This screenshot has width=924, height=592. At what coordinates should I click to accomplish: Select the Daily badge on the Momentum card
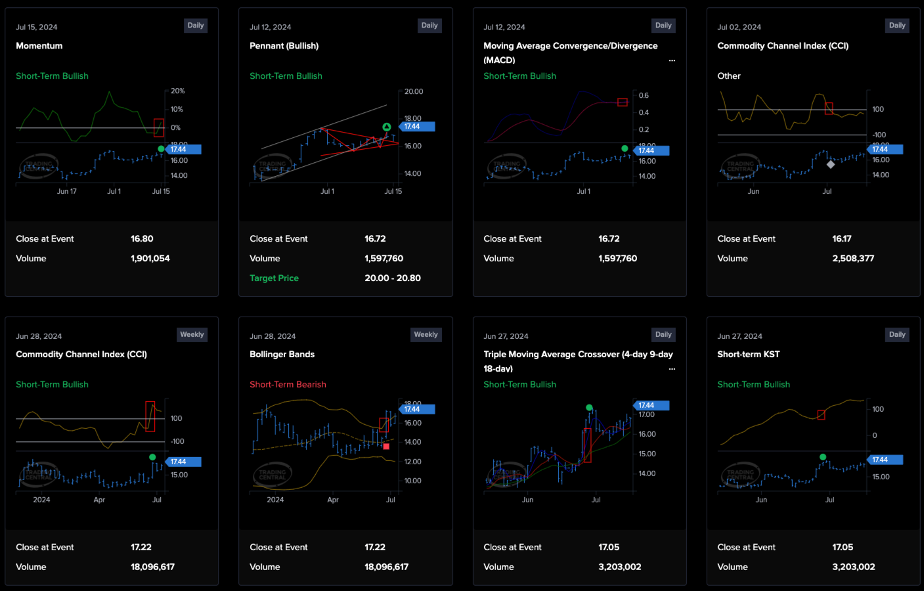click(196, 26)
